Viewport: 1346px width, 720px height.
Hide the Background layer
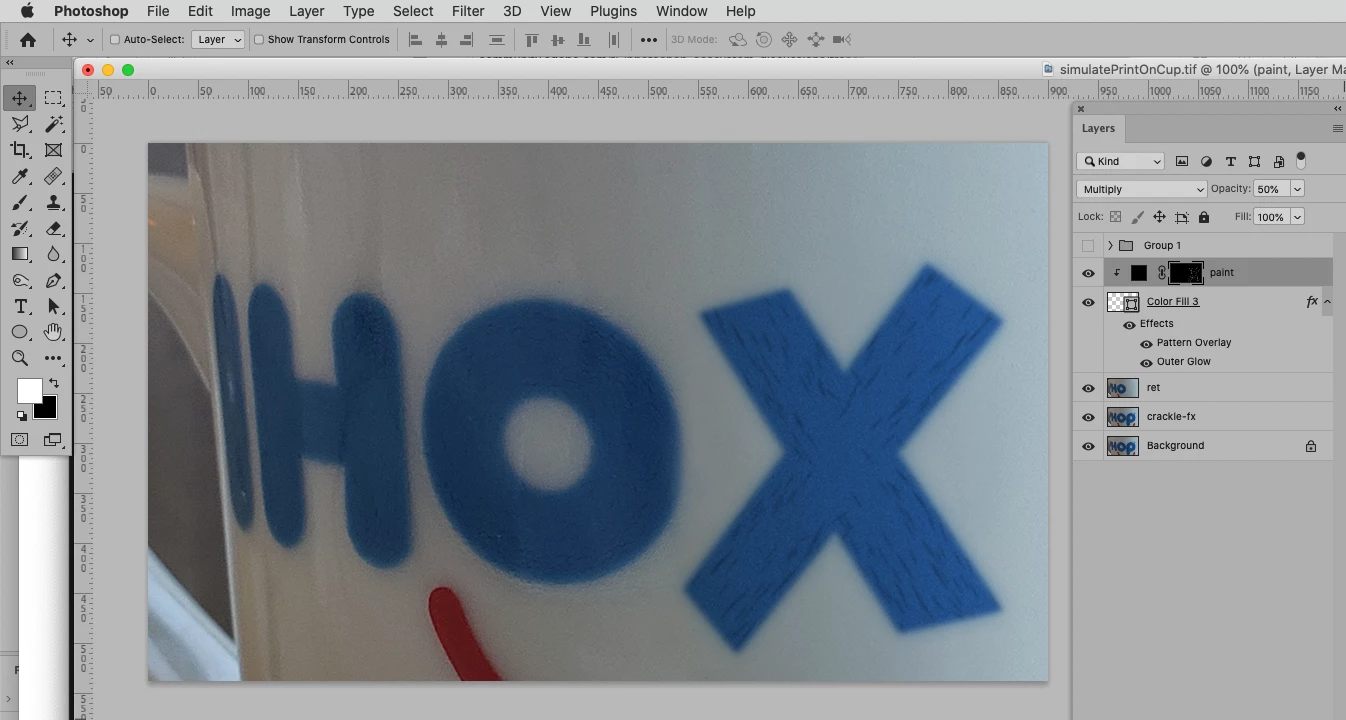[1088, 446]
